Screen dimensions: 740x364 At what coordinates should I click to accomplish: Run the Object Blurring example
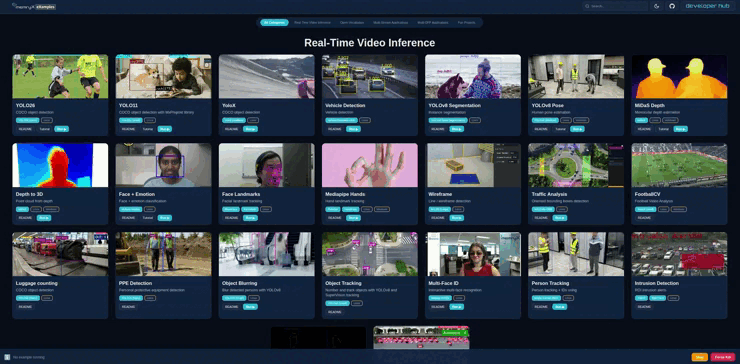point(250,306)
